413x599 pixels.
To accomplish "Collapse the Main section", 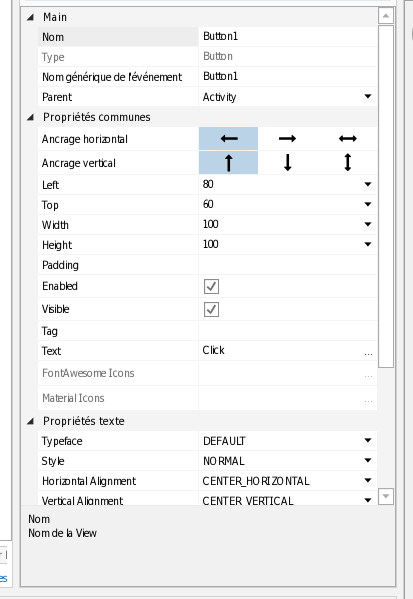I will (x=31, y=17).
